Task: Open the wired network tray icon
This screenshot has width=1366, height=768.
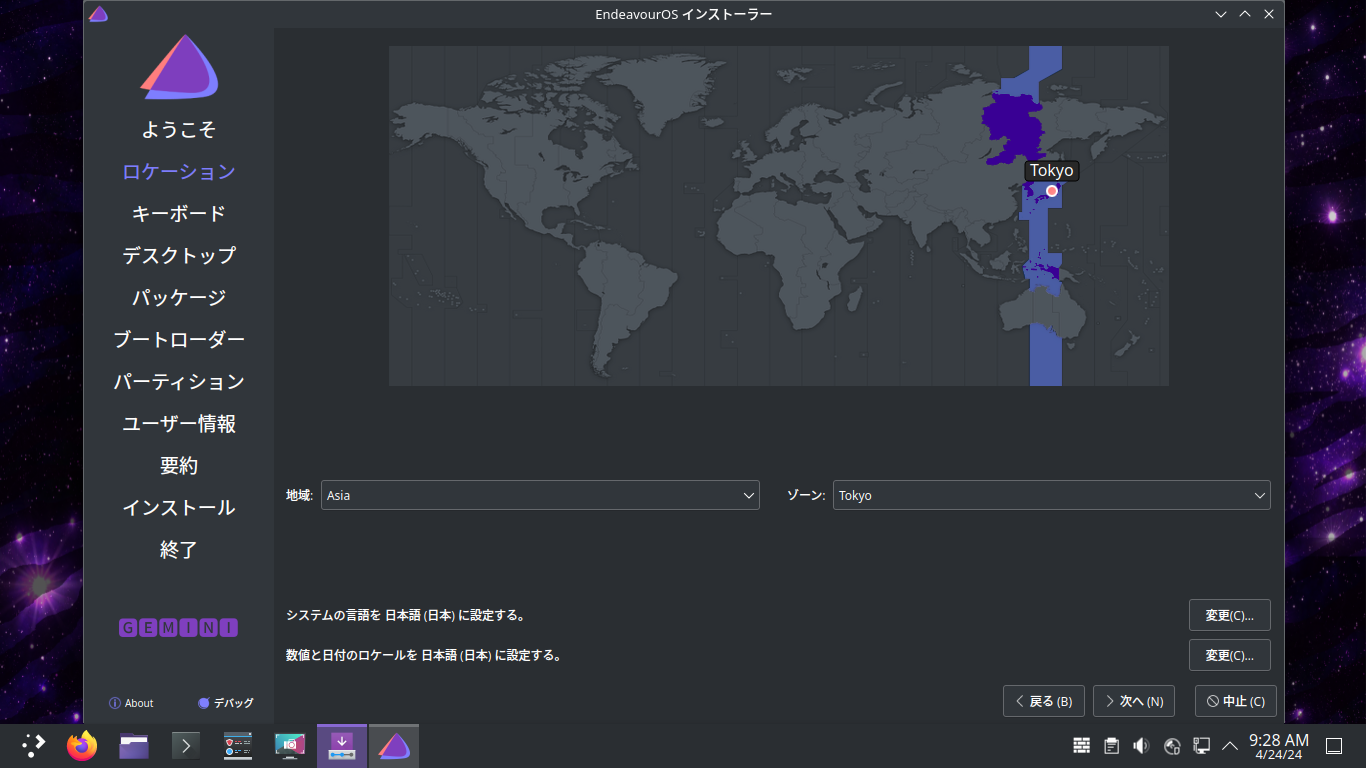Action: [1202, 746]
